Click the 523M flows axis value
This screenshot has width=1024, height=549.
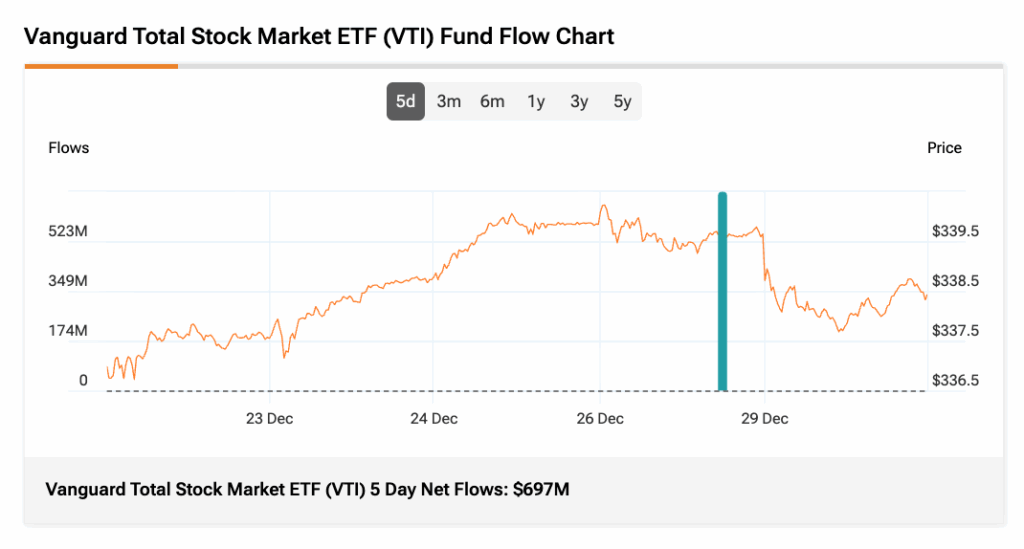pyautogui.click(x=69, y=231)
